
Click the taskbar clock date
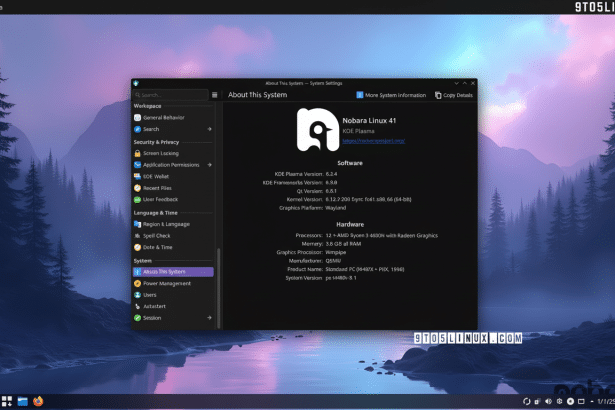[606, 401]
